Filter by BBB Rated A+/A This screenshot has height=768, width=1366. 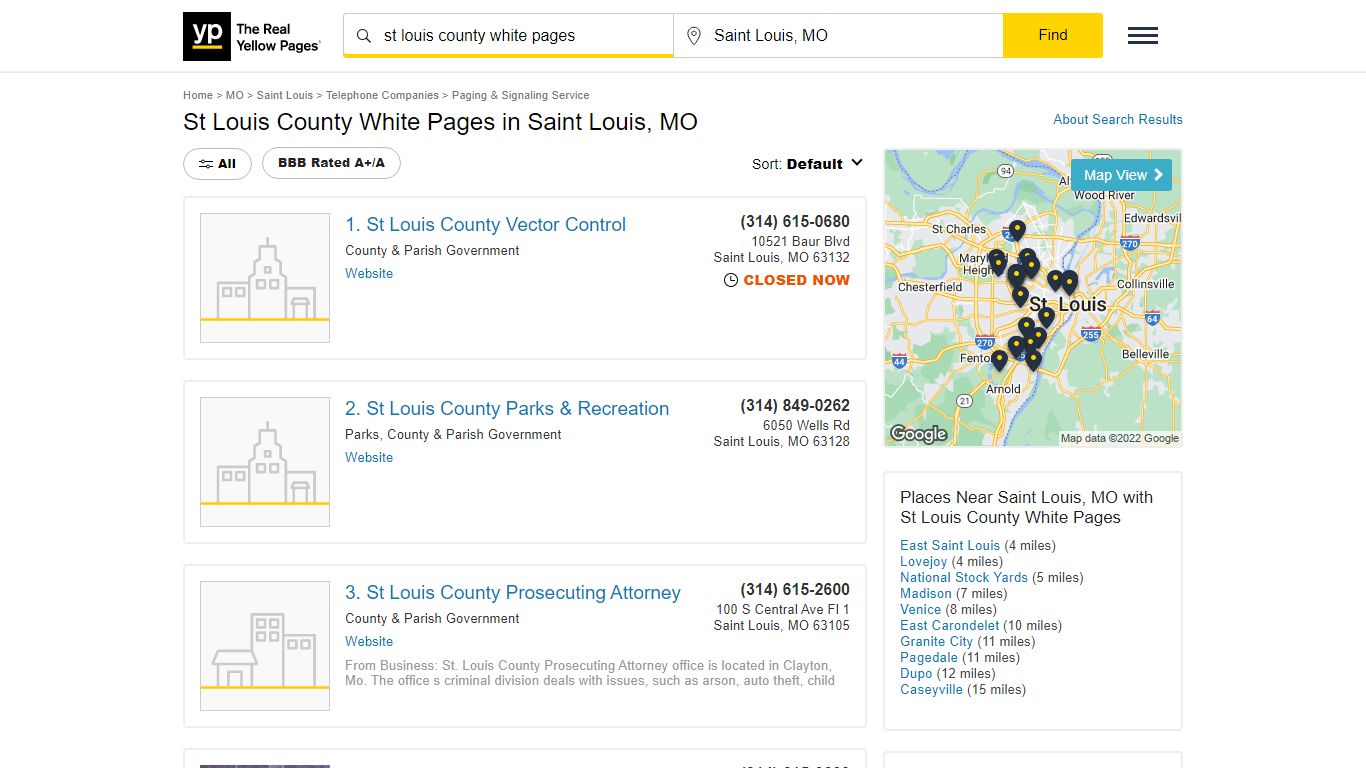coord(331,163)
